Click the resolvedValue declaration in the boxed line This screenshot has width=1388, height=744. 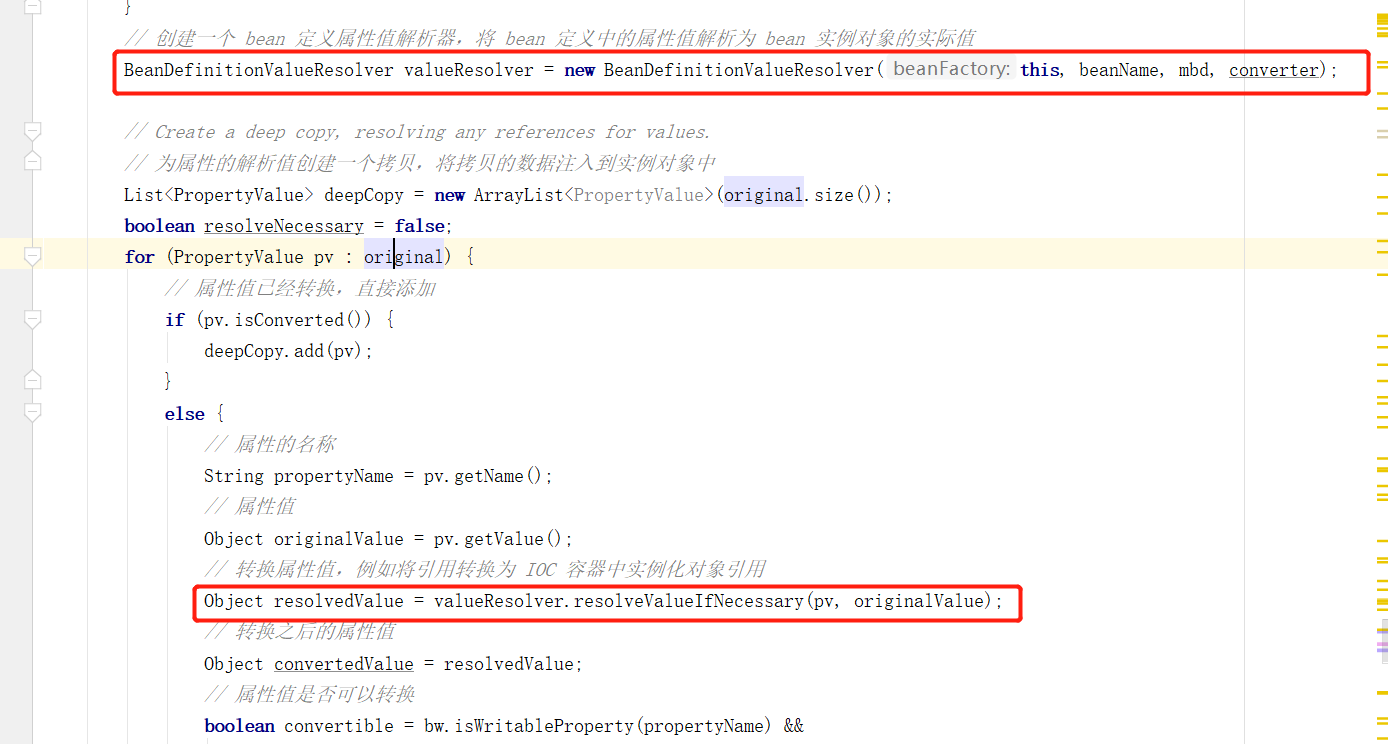(338, 601)
